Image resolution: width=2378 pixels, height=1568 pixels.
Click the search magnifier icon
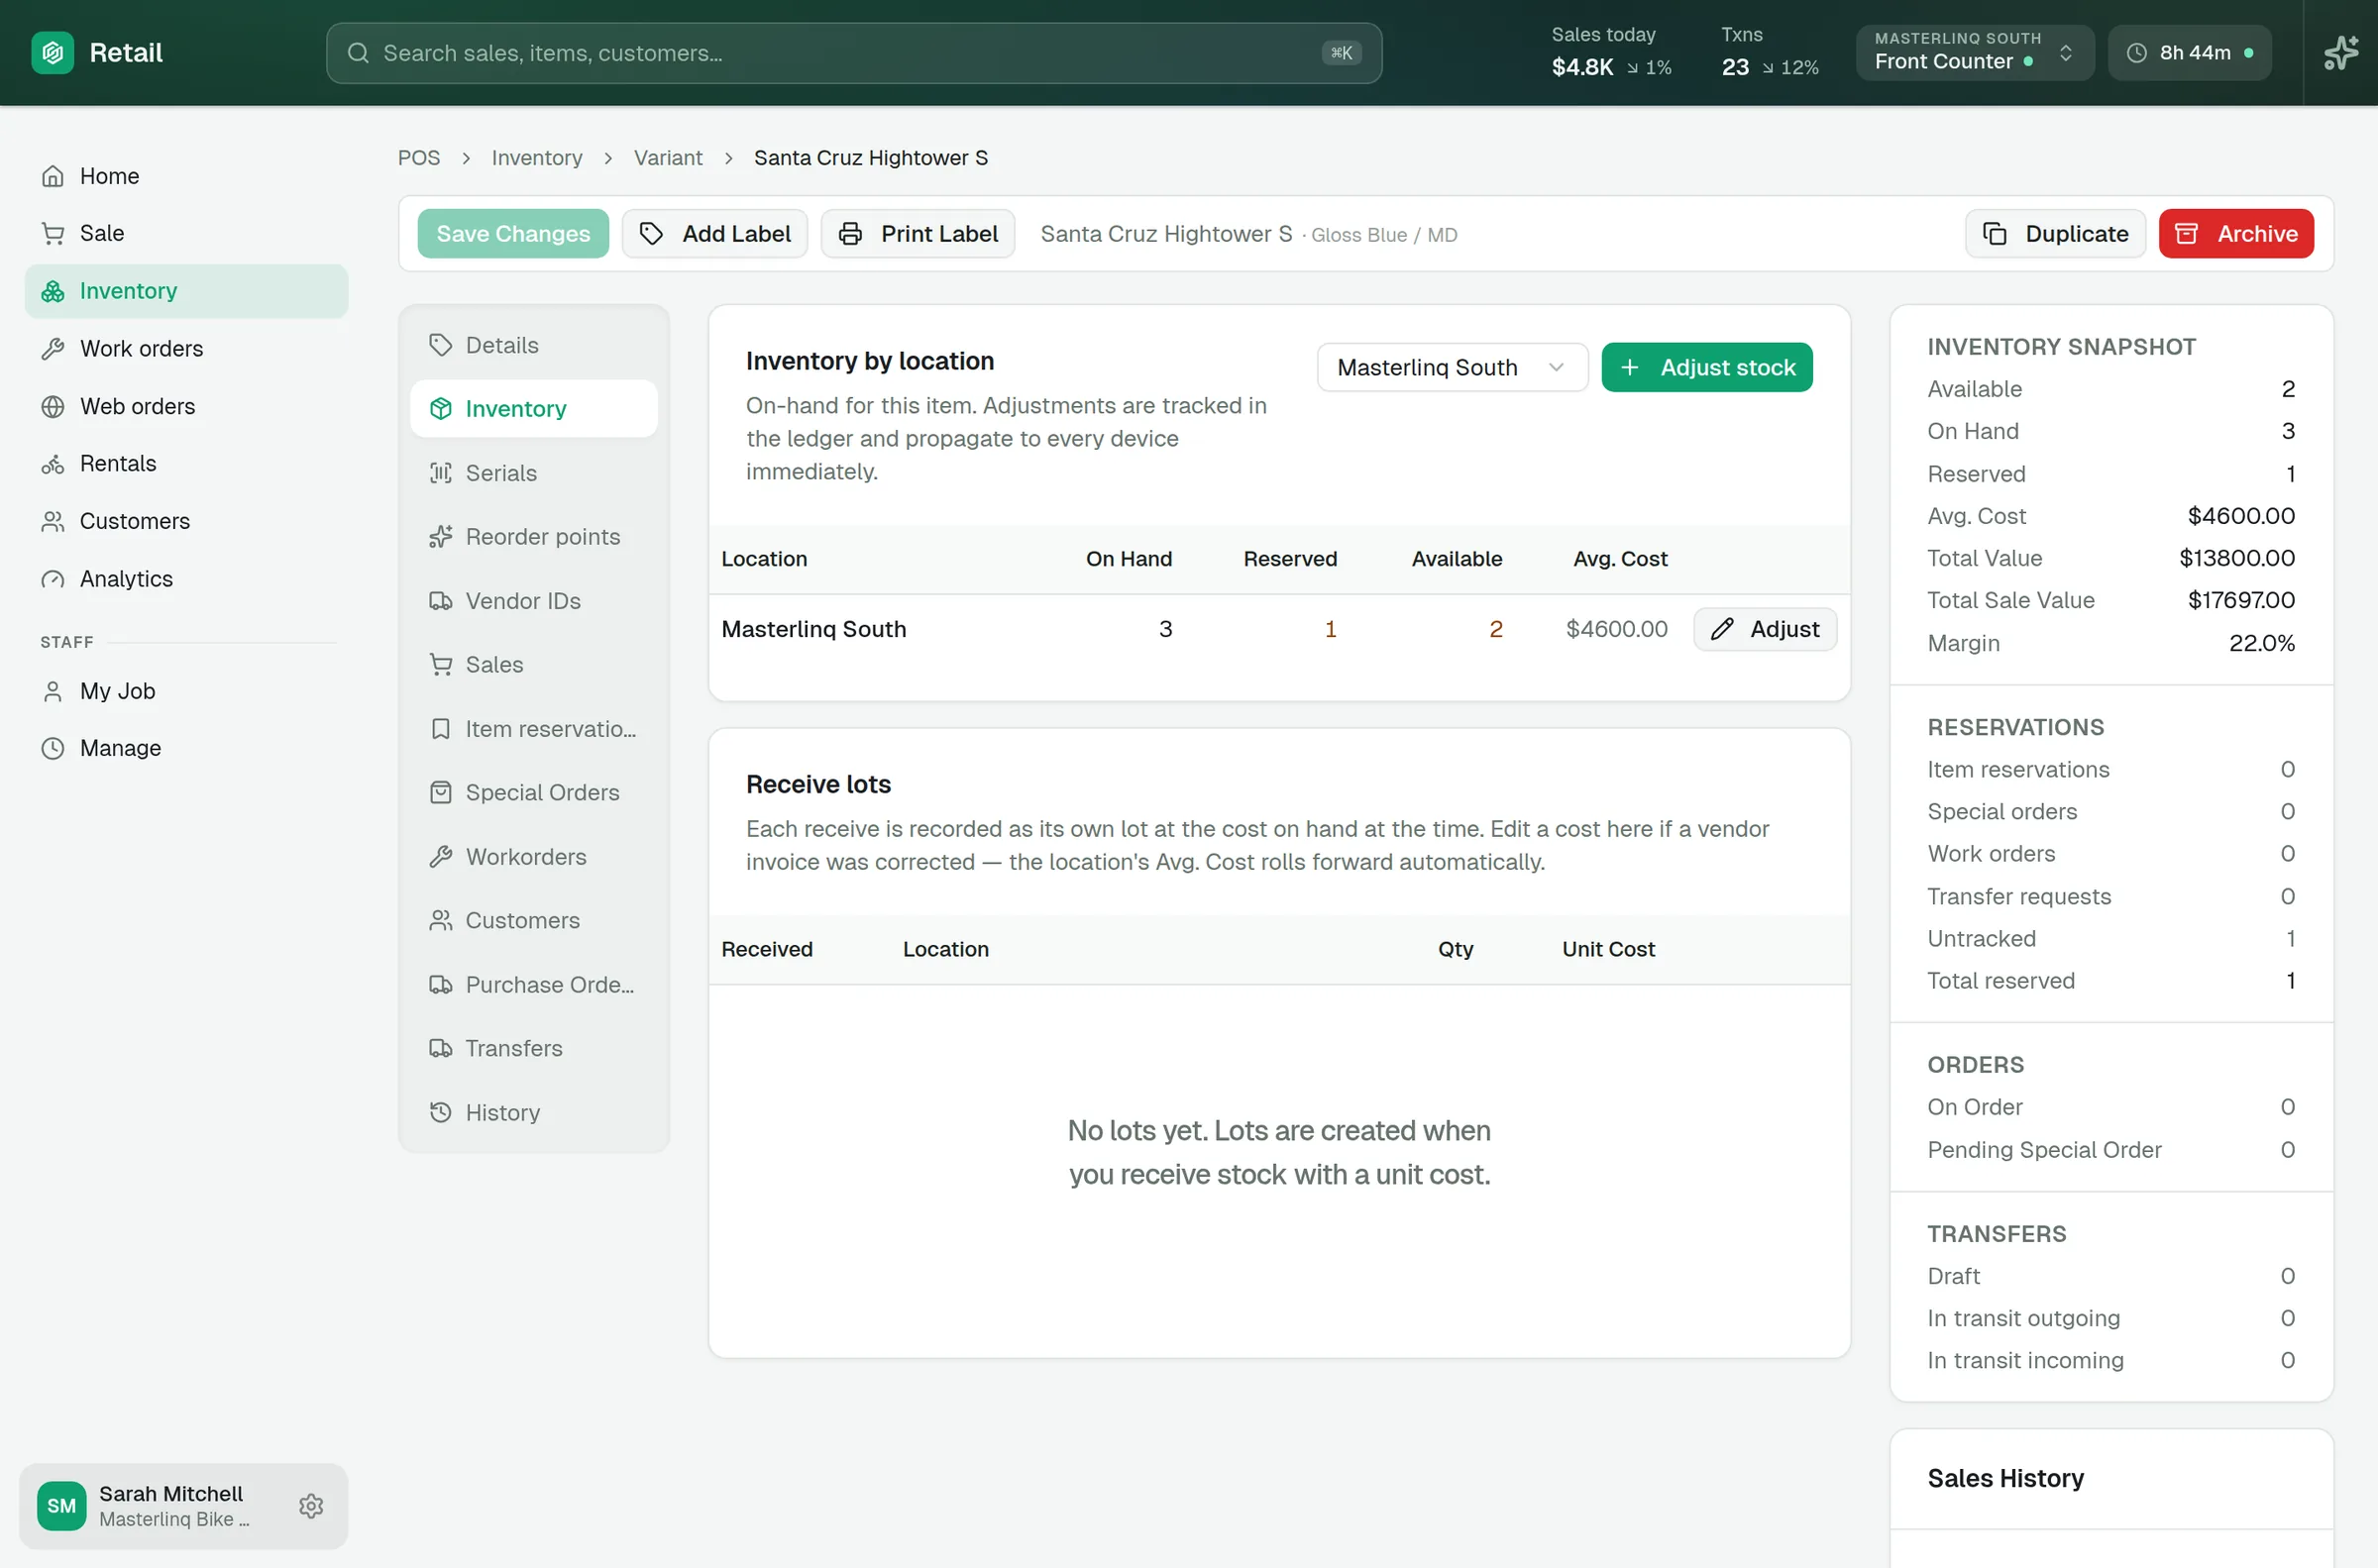pyautogui.click(x=358, y=53)
